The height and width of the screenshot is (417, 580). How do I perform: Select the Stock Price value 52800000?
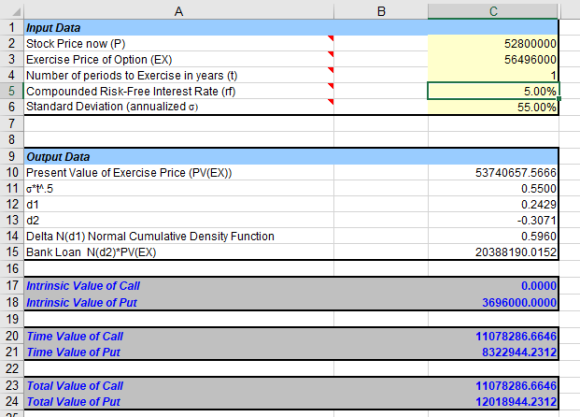[x=493, y=44]
